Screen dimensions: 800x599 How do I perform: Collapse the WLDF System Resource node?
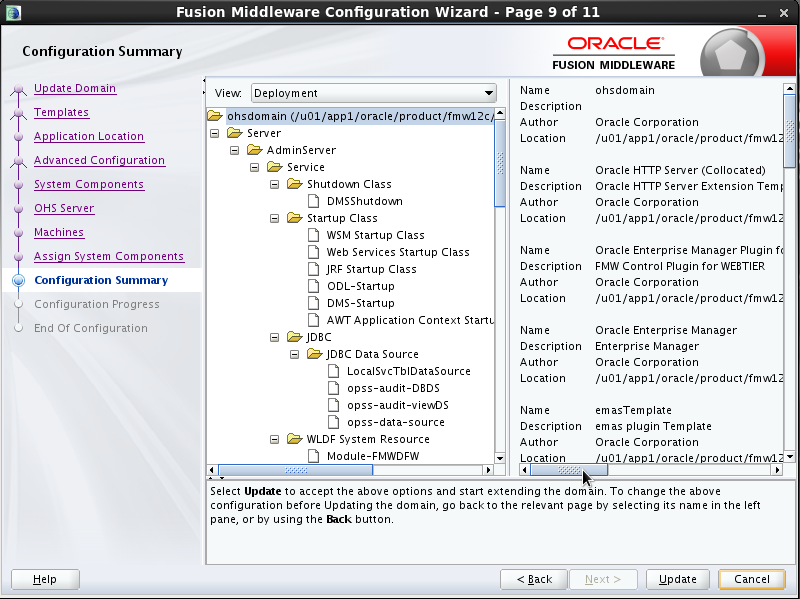pos(274,439)
